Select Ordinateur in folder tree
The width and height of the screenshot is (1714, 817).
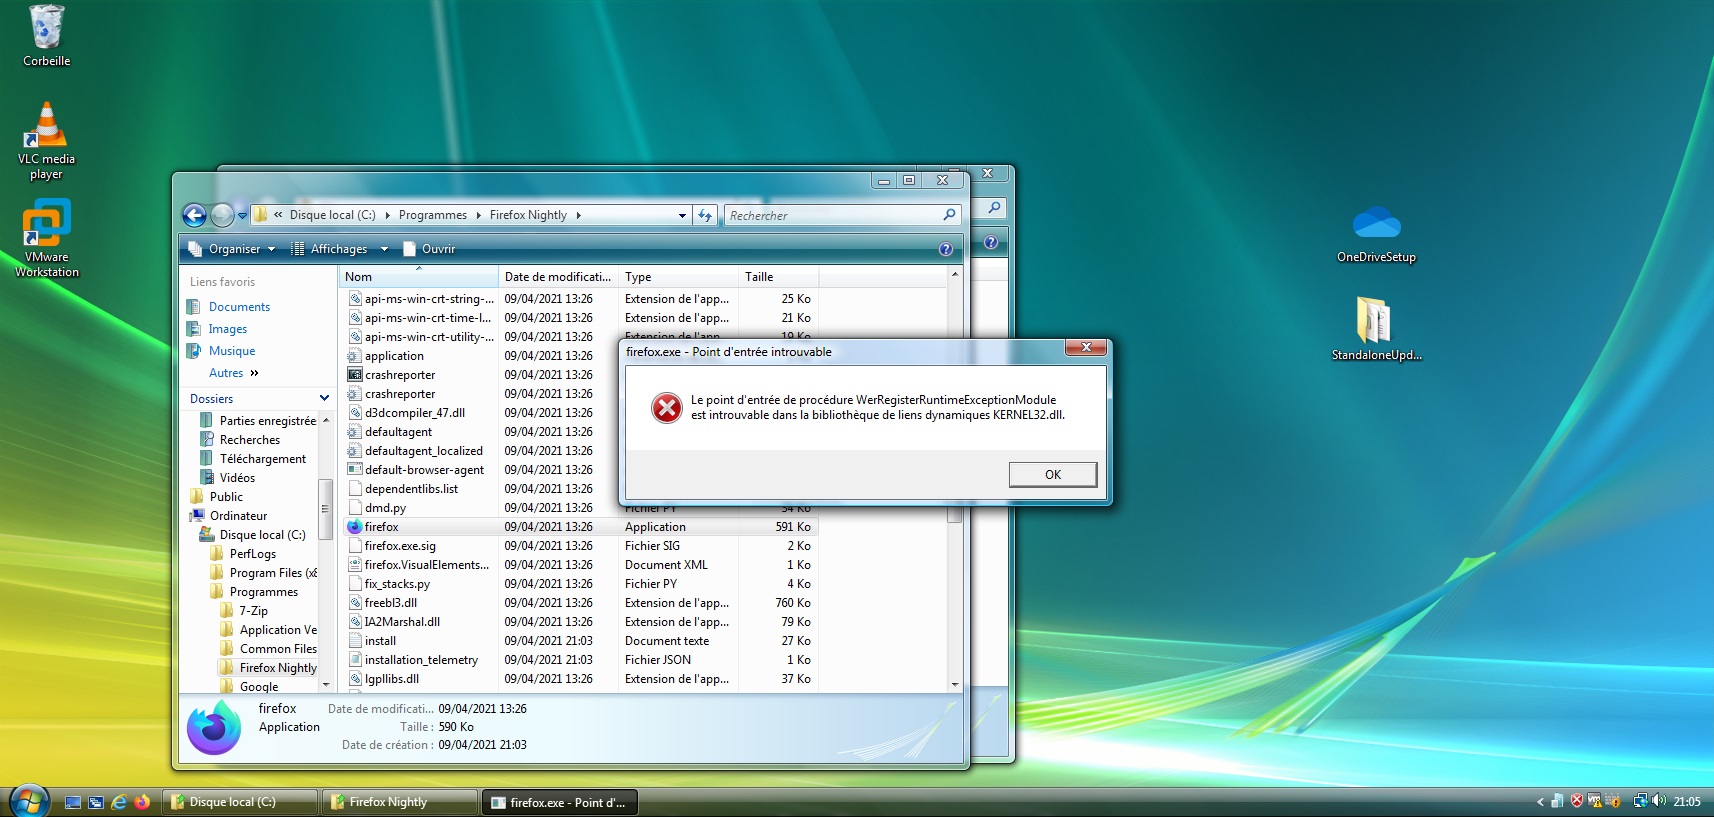click(238, 516)
